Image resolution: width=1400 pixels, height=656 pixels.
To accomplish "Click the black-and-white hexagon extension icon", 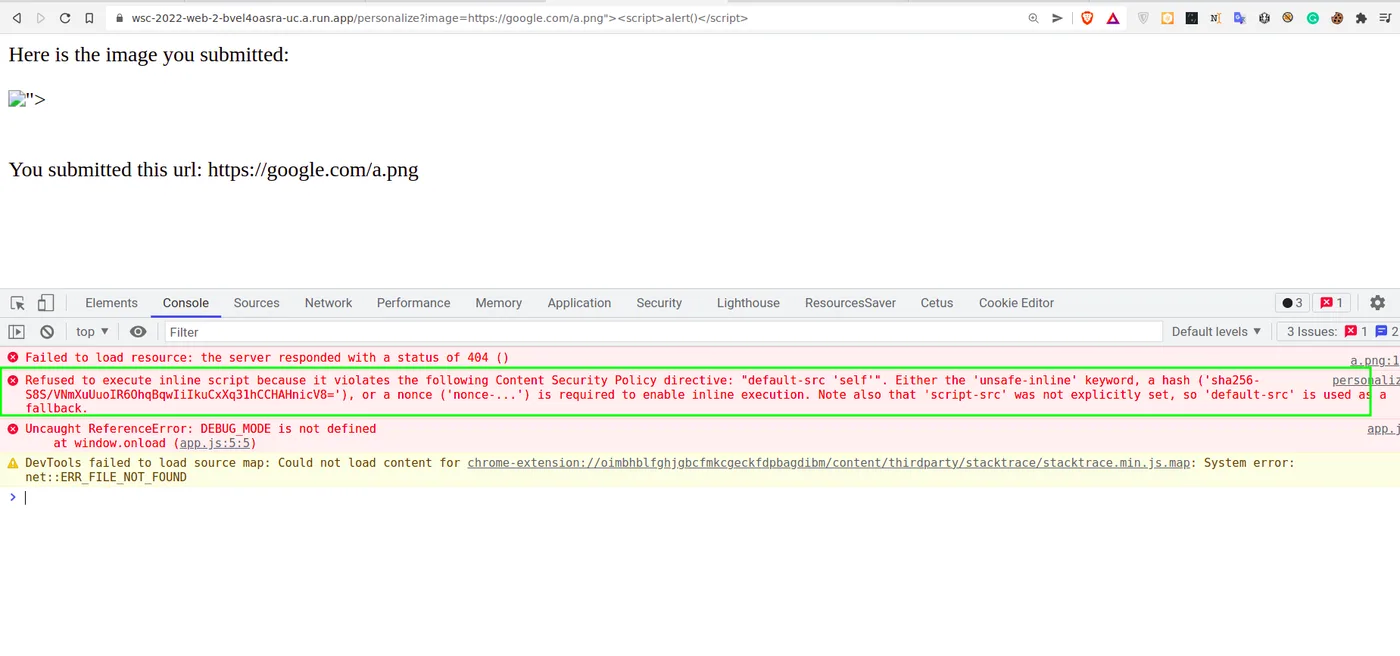I will 1264,18.
